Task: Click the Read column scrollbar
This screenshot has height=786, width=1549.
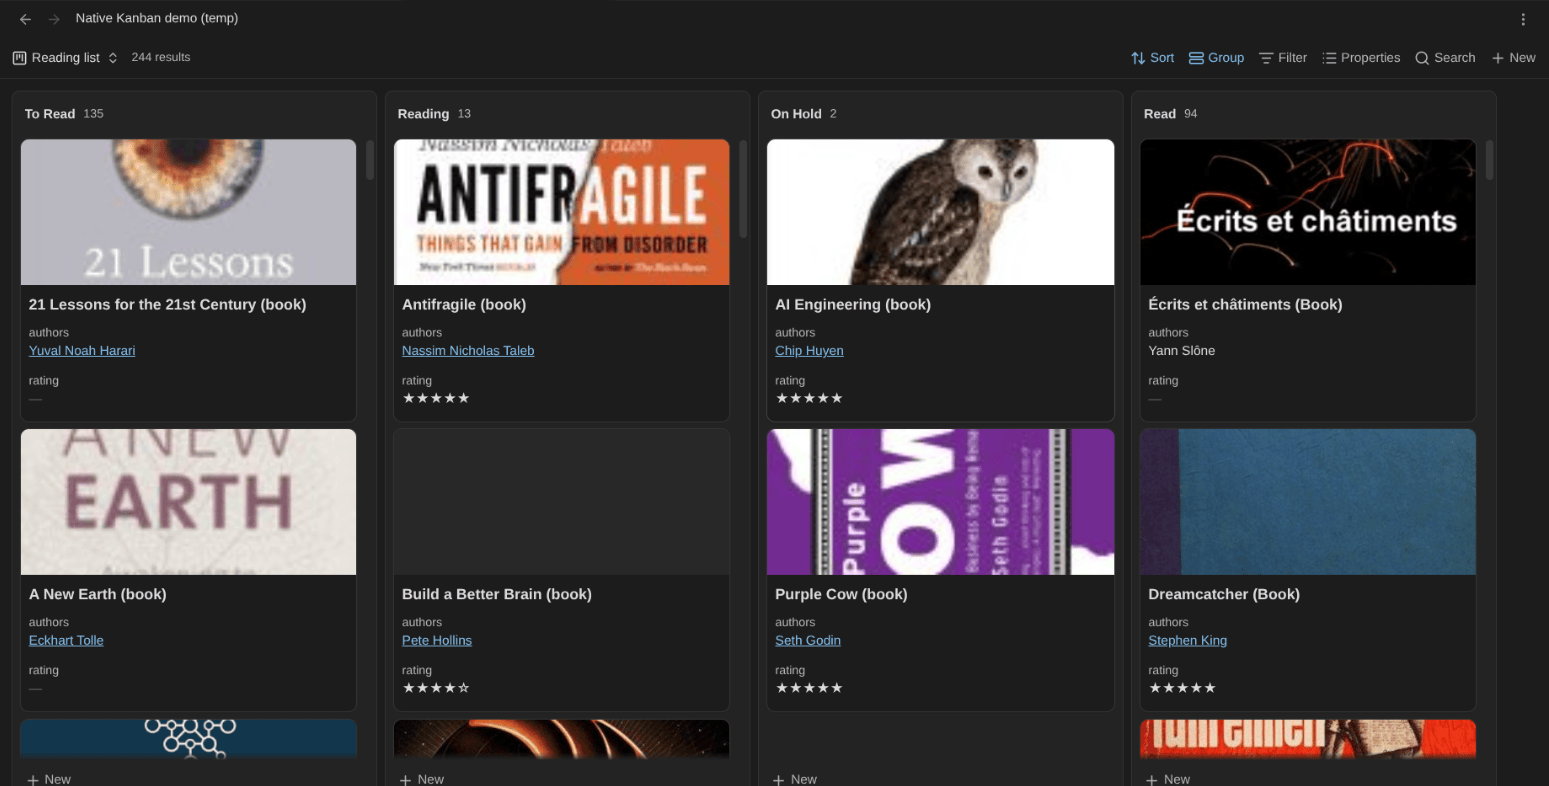Action: click(1490, 160)
